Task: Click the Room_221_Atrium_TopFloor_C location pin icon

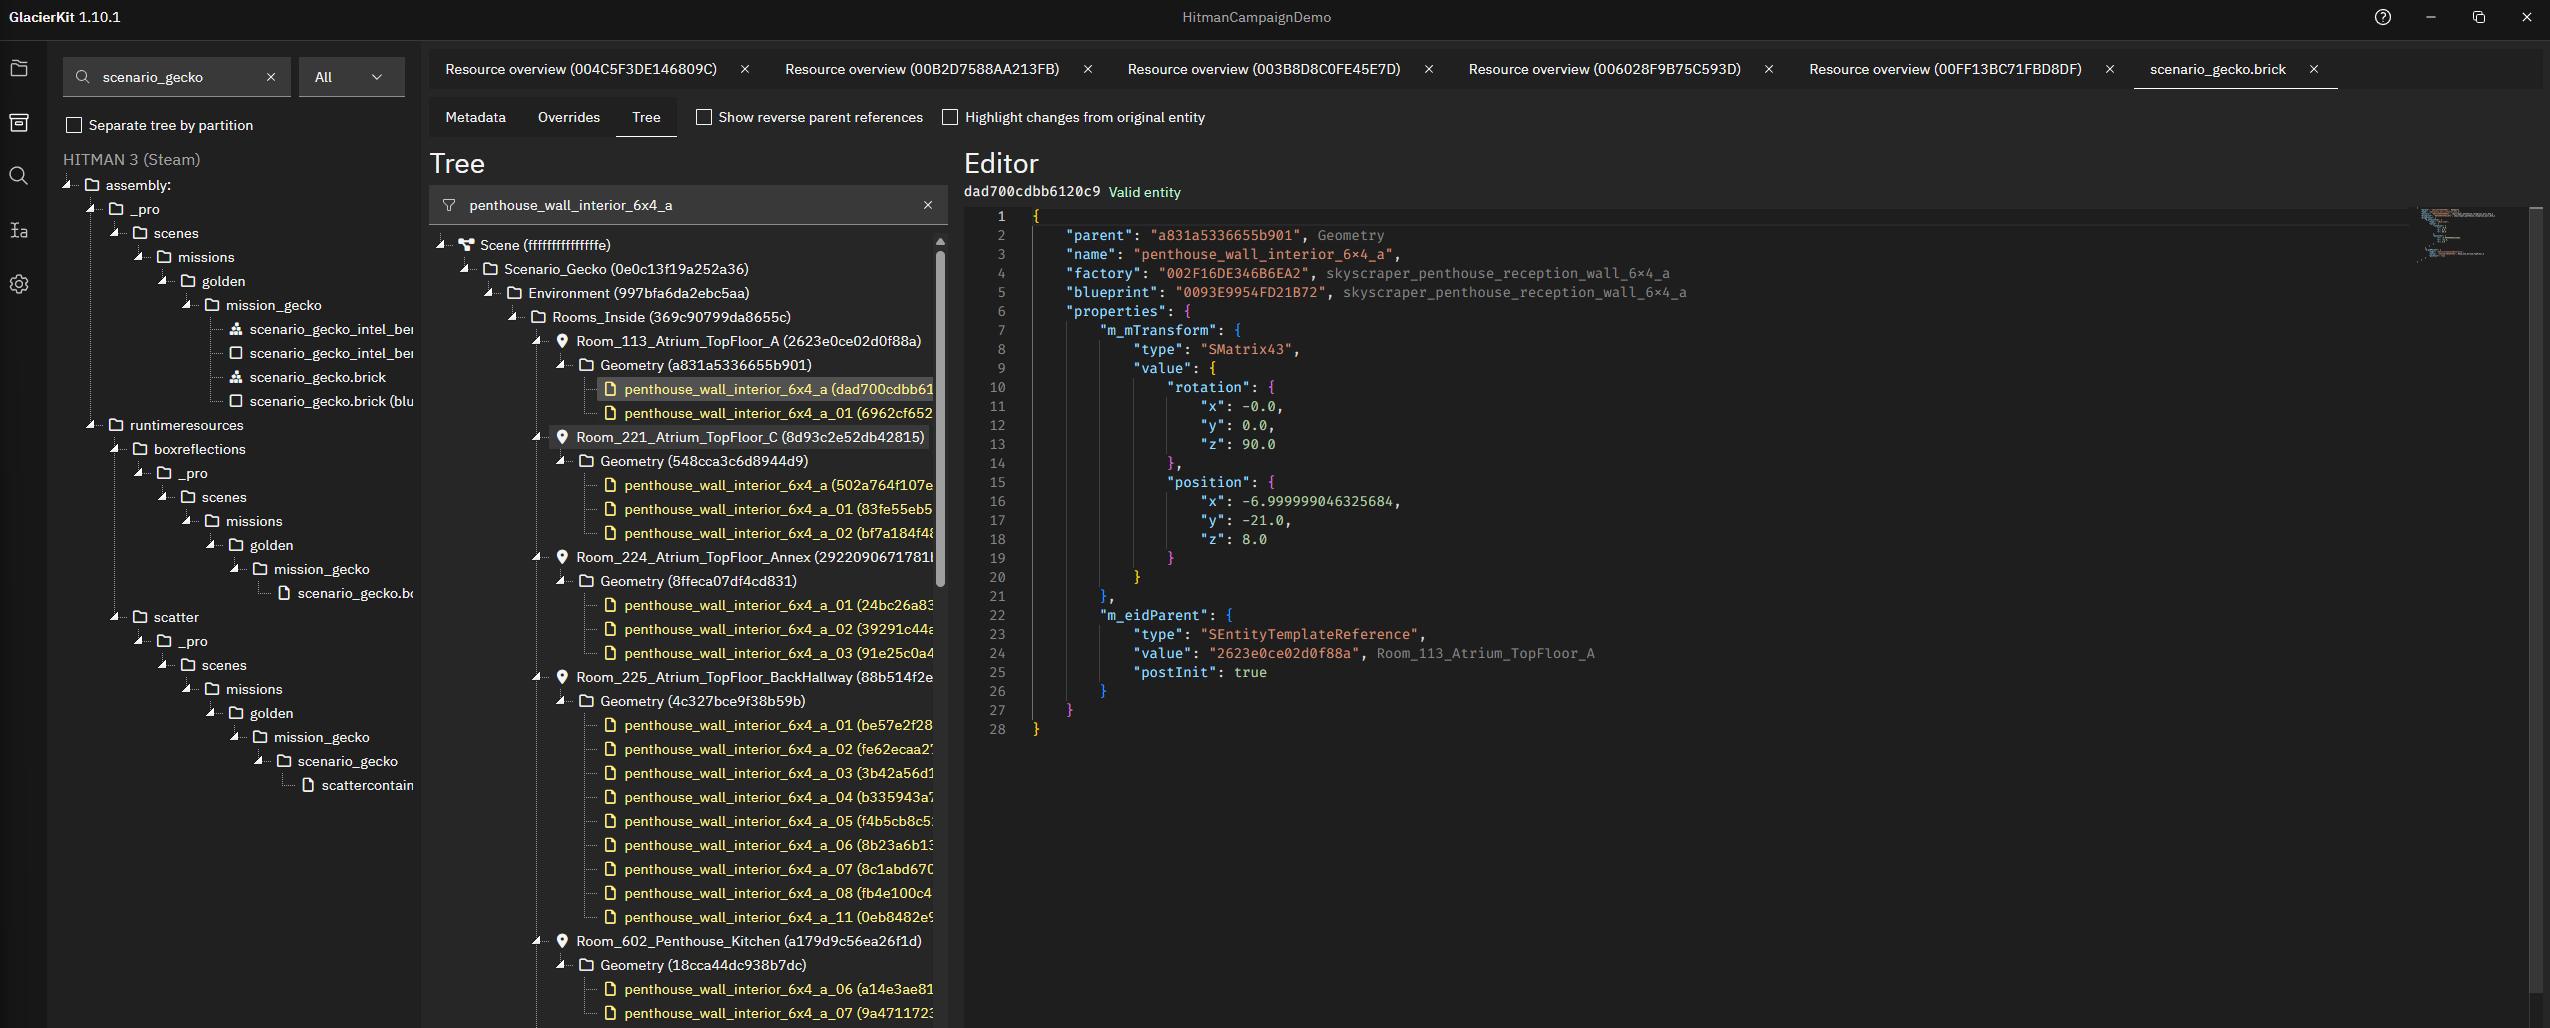Action: 562,437
